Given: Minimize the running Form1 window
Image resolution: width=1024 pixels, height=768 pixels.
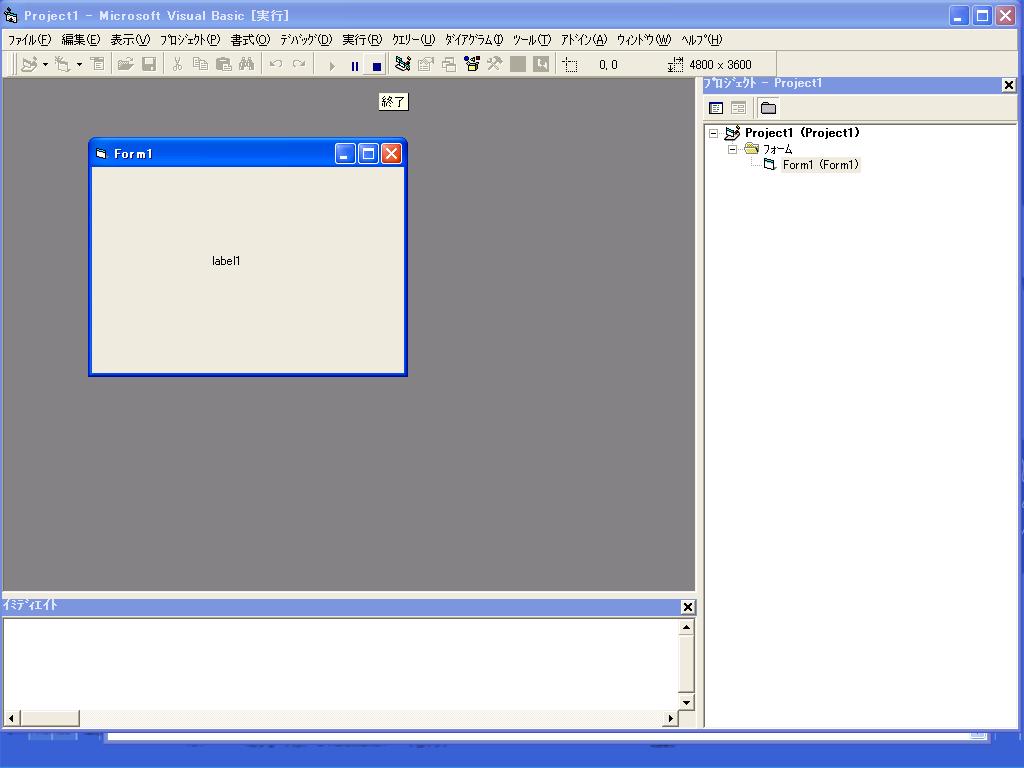Looking at the screenshot, I should [345, 153].
